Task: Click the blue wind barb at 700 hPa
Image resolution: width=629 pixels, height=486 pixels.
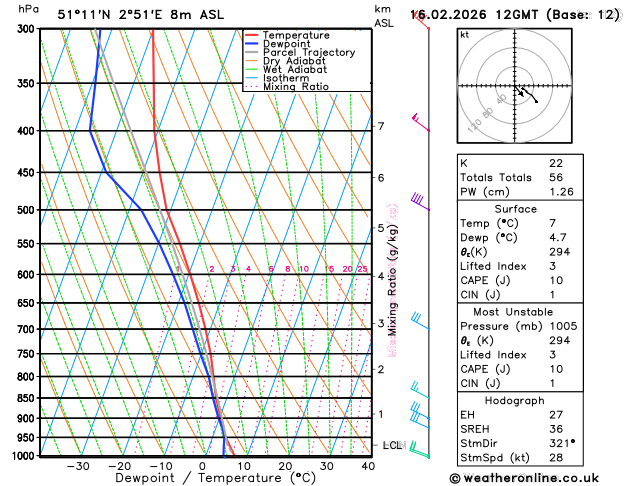Action: pos(420,321)
